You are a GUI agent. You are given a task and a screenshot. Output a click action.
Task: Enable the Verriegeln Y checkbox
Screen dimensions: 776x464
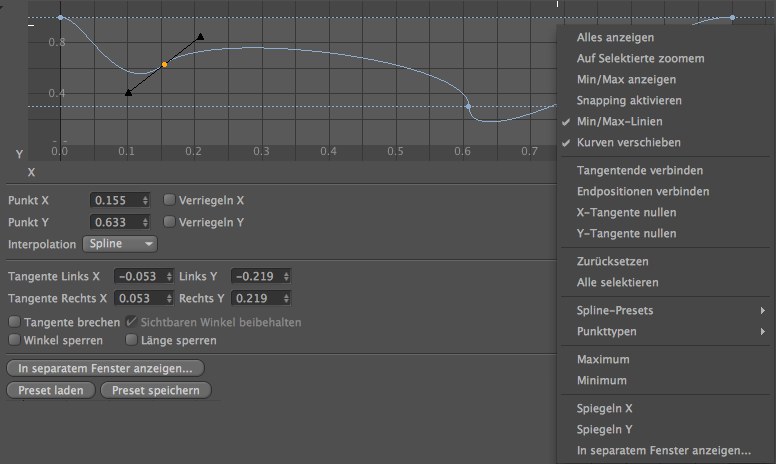(169, 221)
